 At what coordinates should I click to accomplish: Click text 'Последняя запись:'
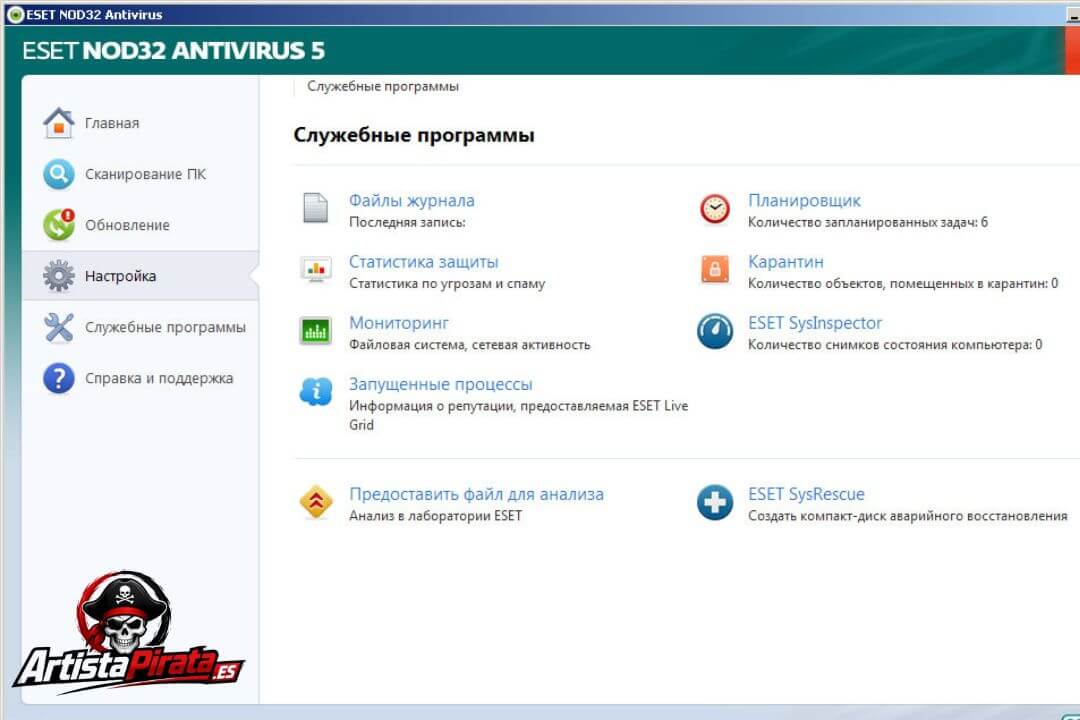pos(407,223)
